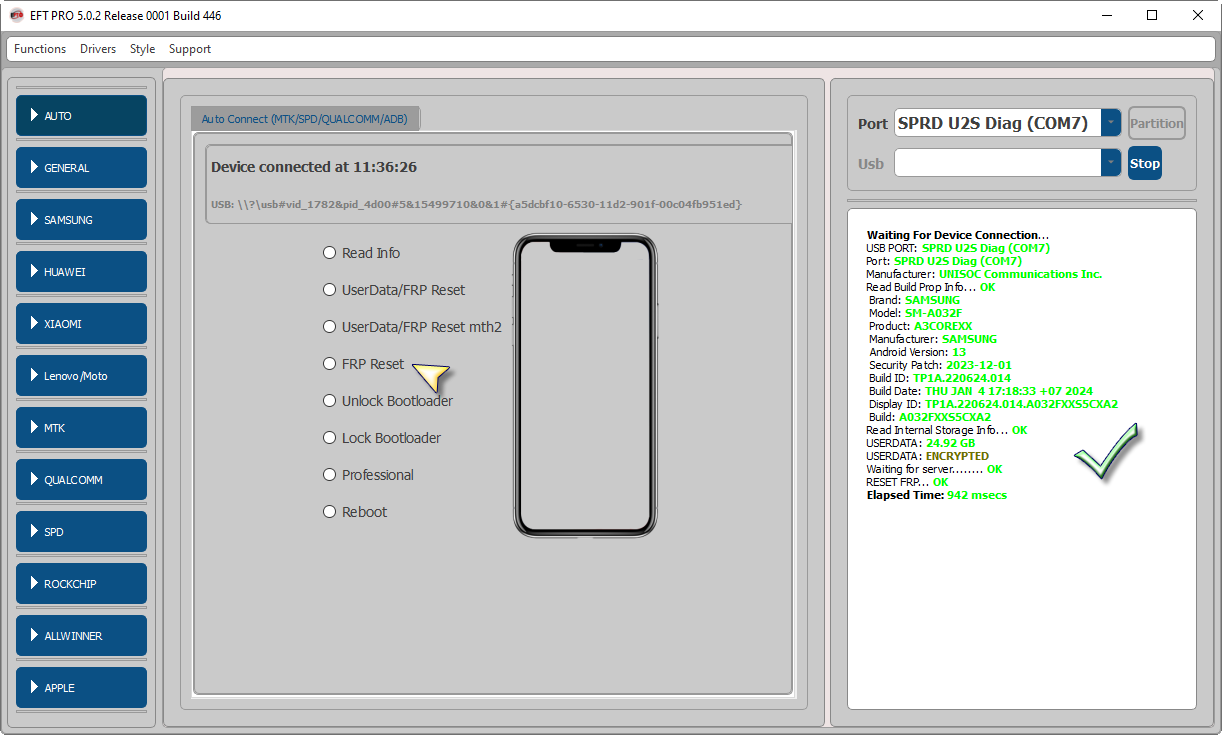This screenshot has height=735, width=1222.
Task: Click the phone image in the center
Action: pos(585,385)
